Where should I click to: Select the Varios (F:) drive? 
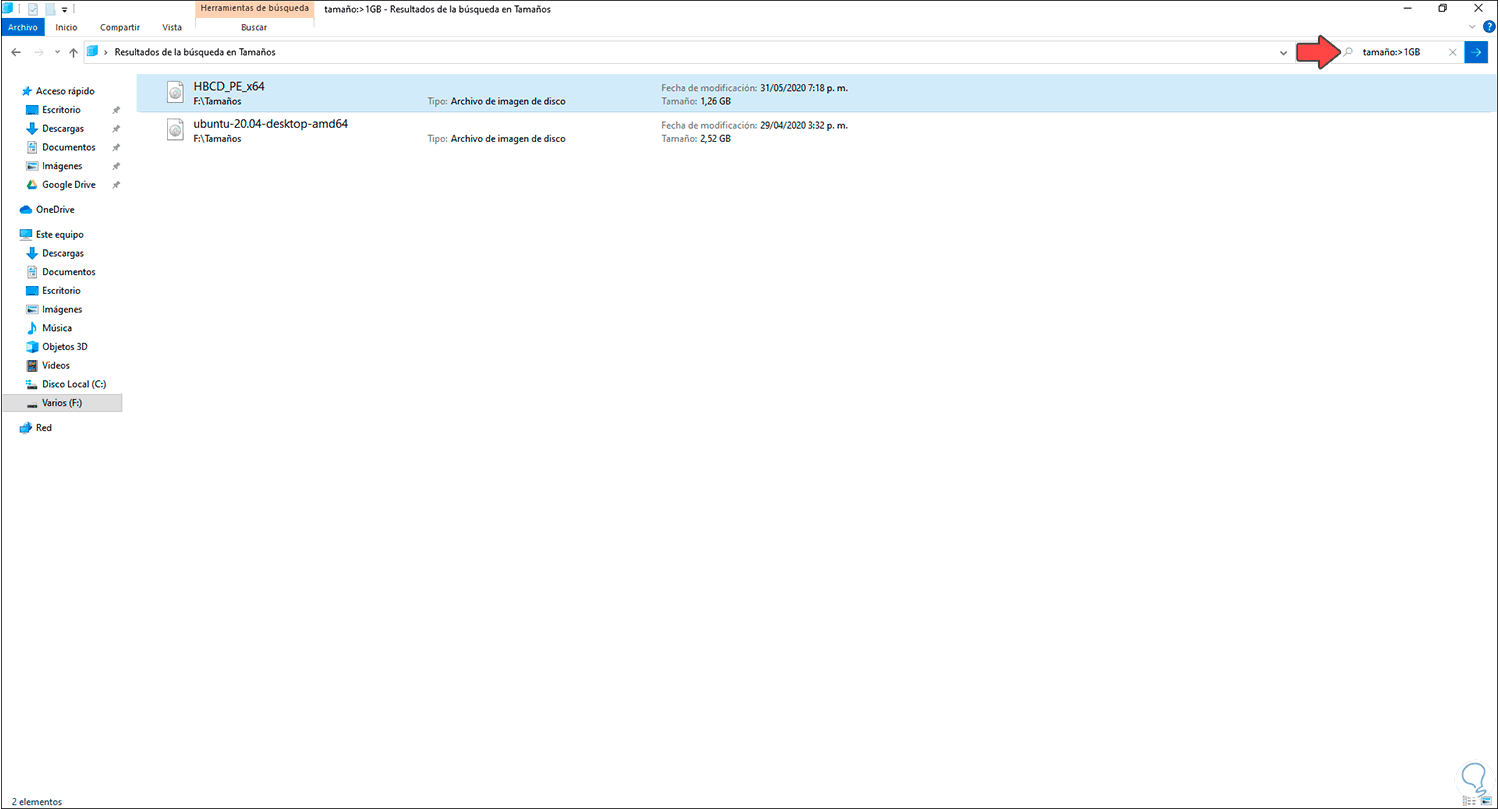coord(62,403)
